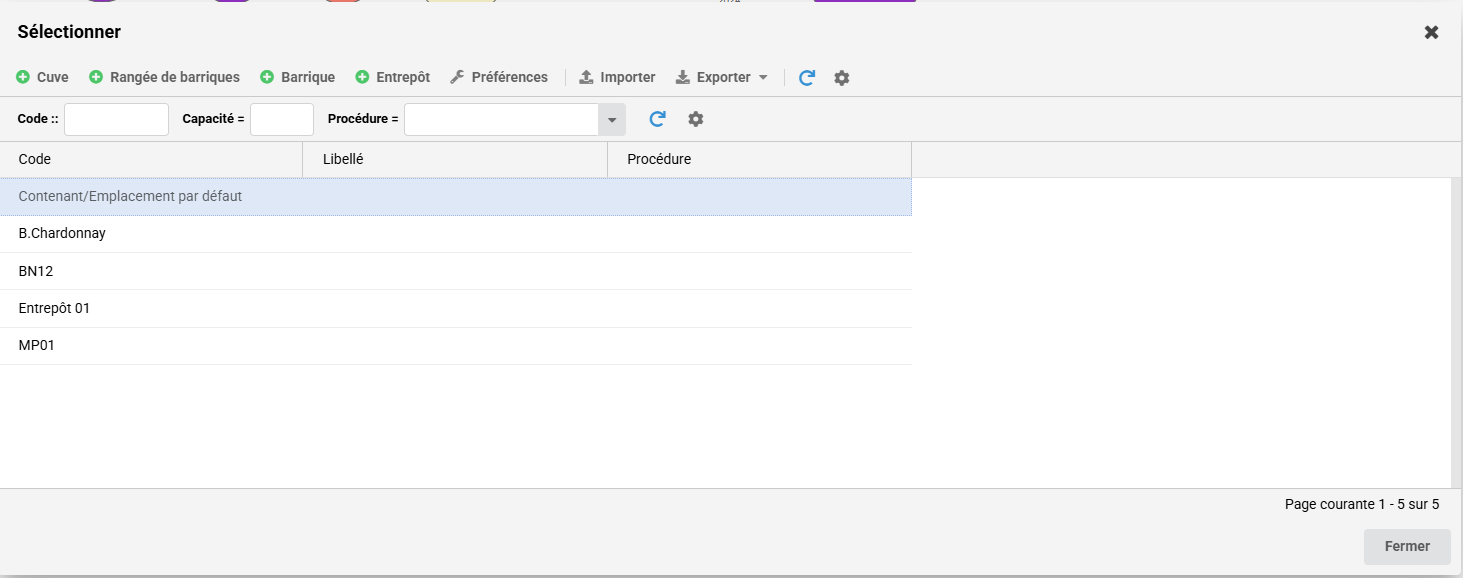Screen dimensions: 1463x578
Task: Open the filter row gear settings
Action: click(696, 119)
